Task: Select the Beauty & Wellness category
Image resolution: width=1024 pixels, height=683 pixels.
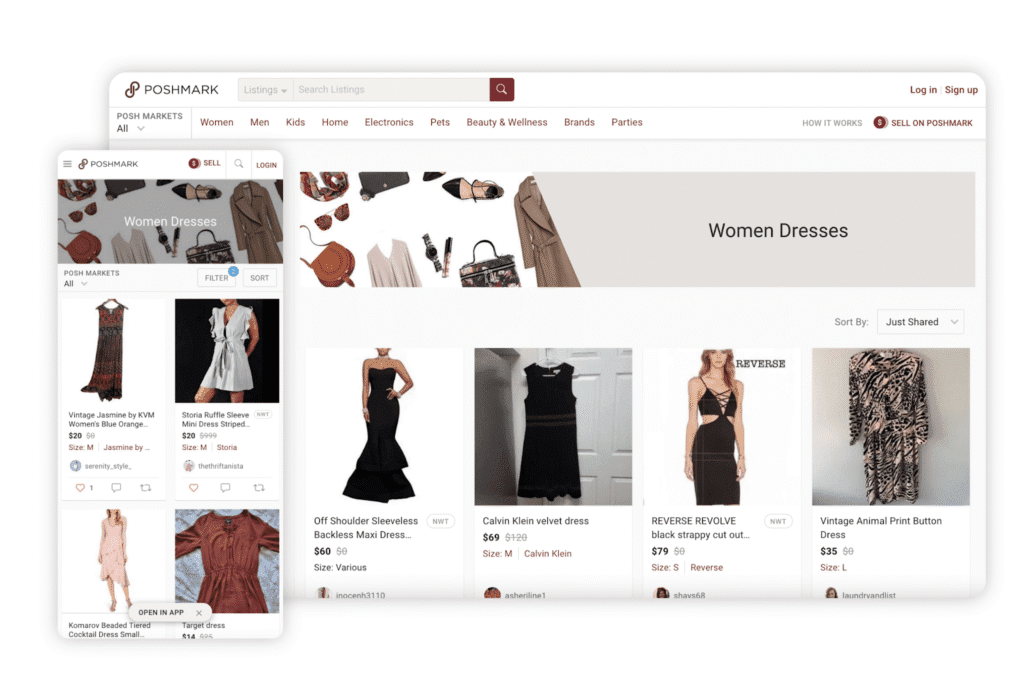Action: coord(506,123)
